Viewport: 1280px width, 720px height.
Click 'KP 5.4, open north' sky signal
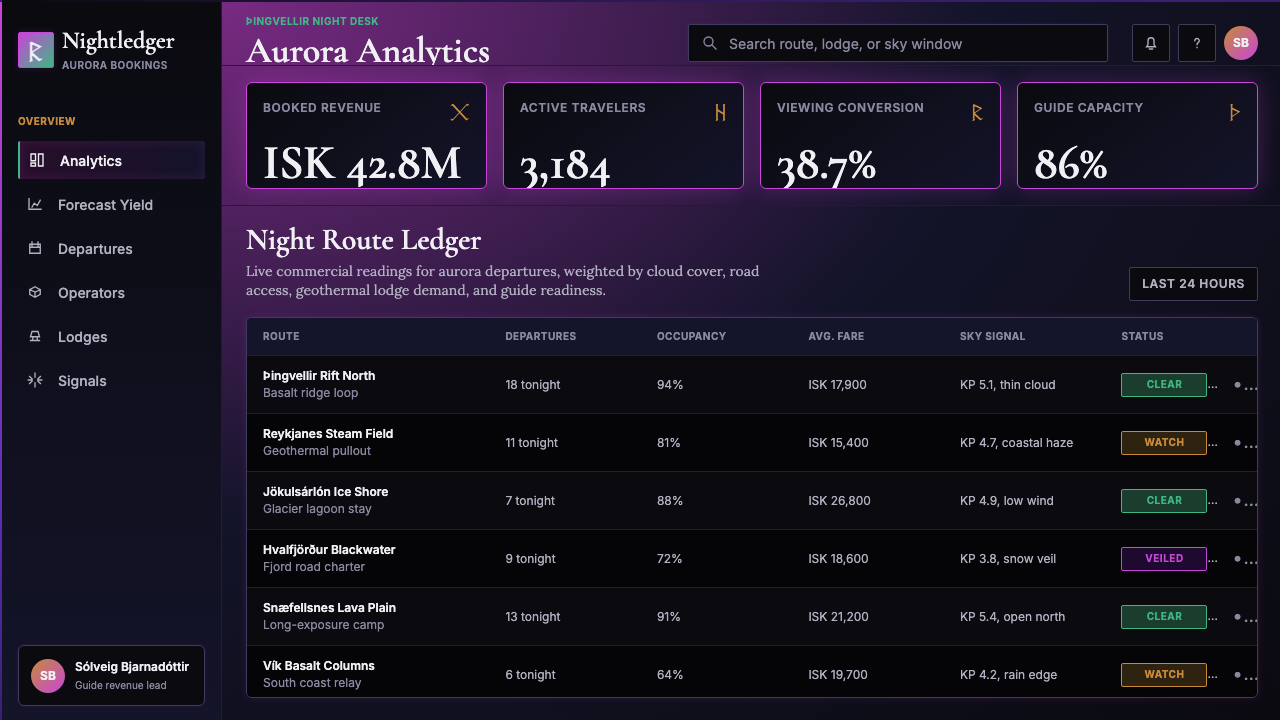[1012, 616]
